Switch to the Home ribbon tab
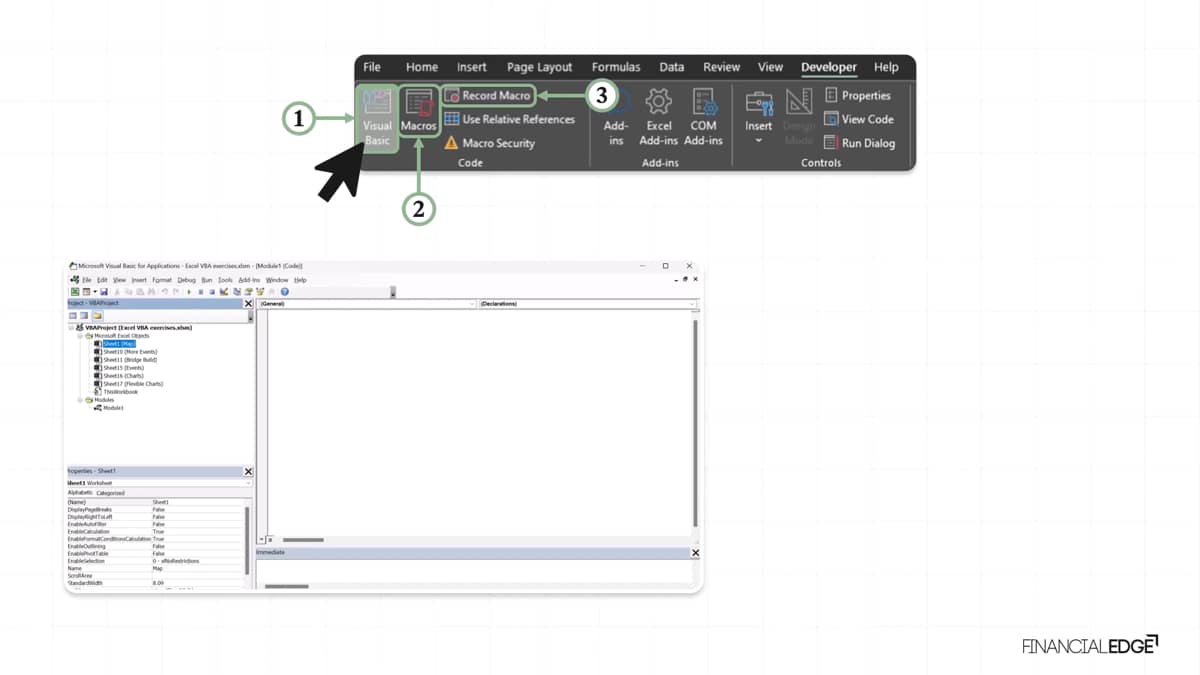Screen dimensions: 1200x675 421,67
